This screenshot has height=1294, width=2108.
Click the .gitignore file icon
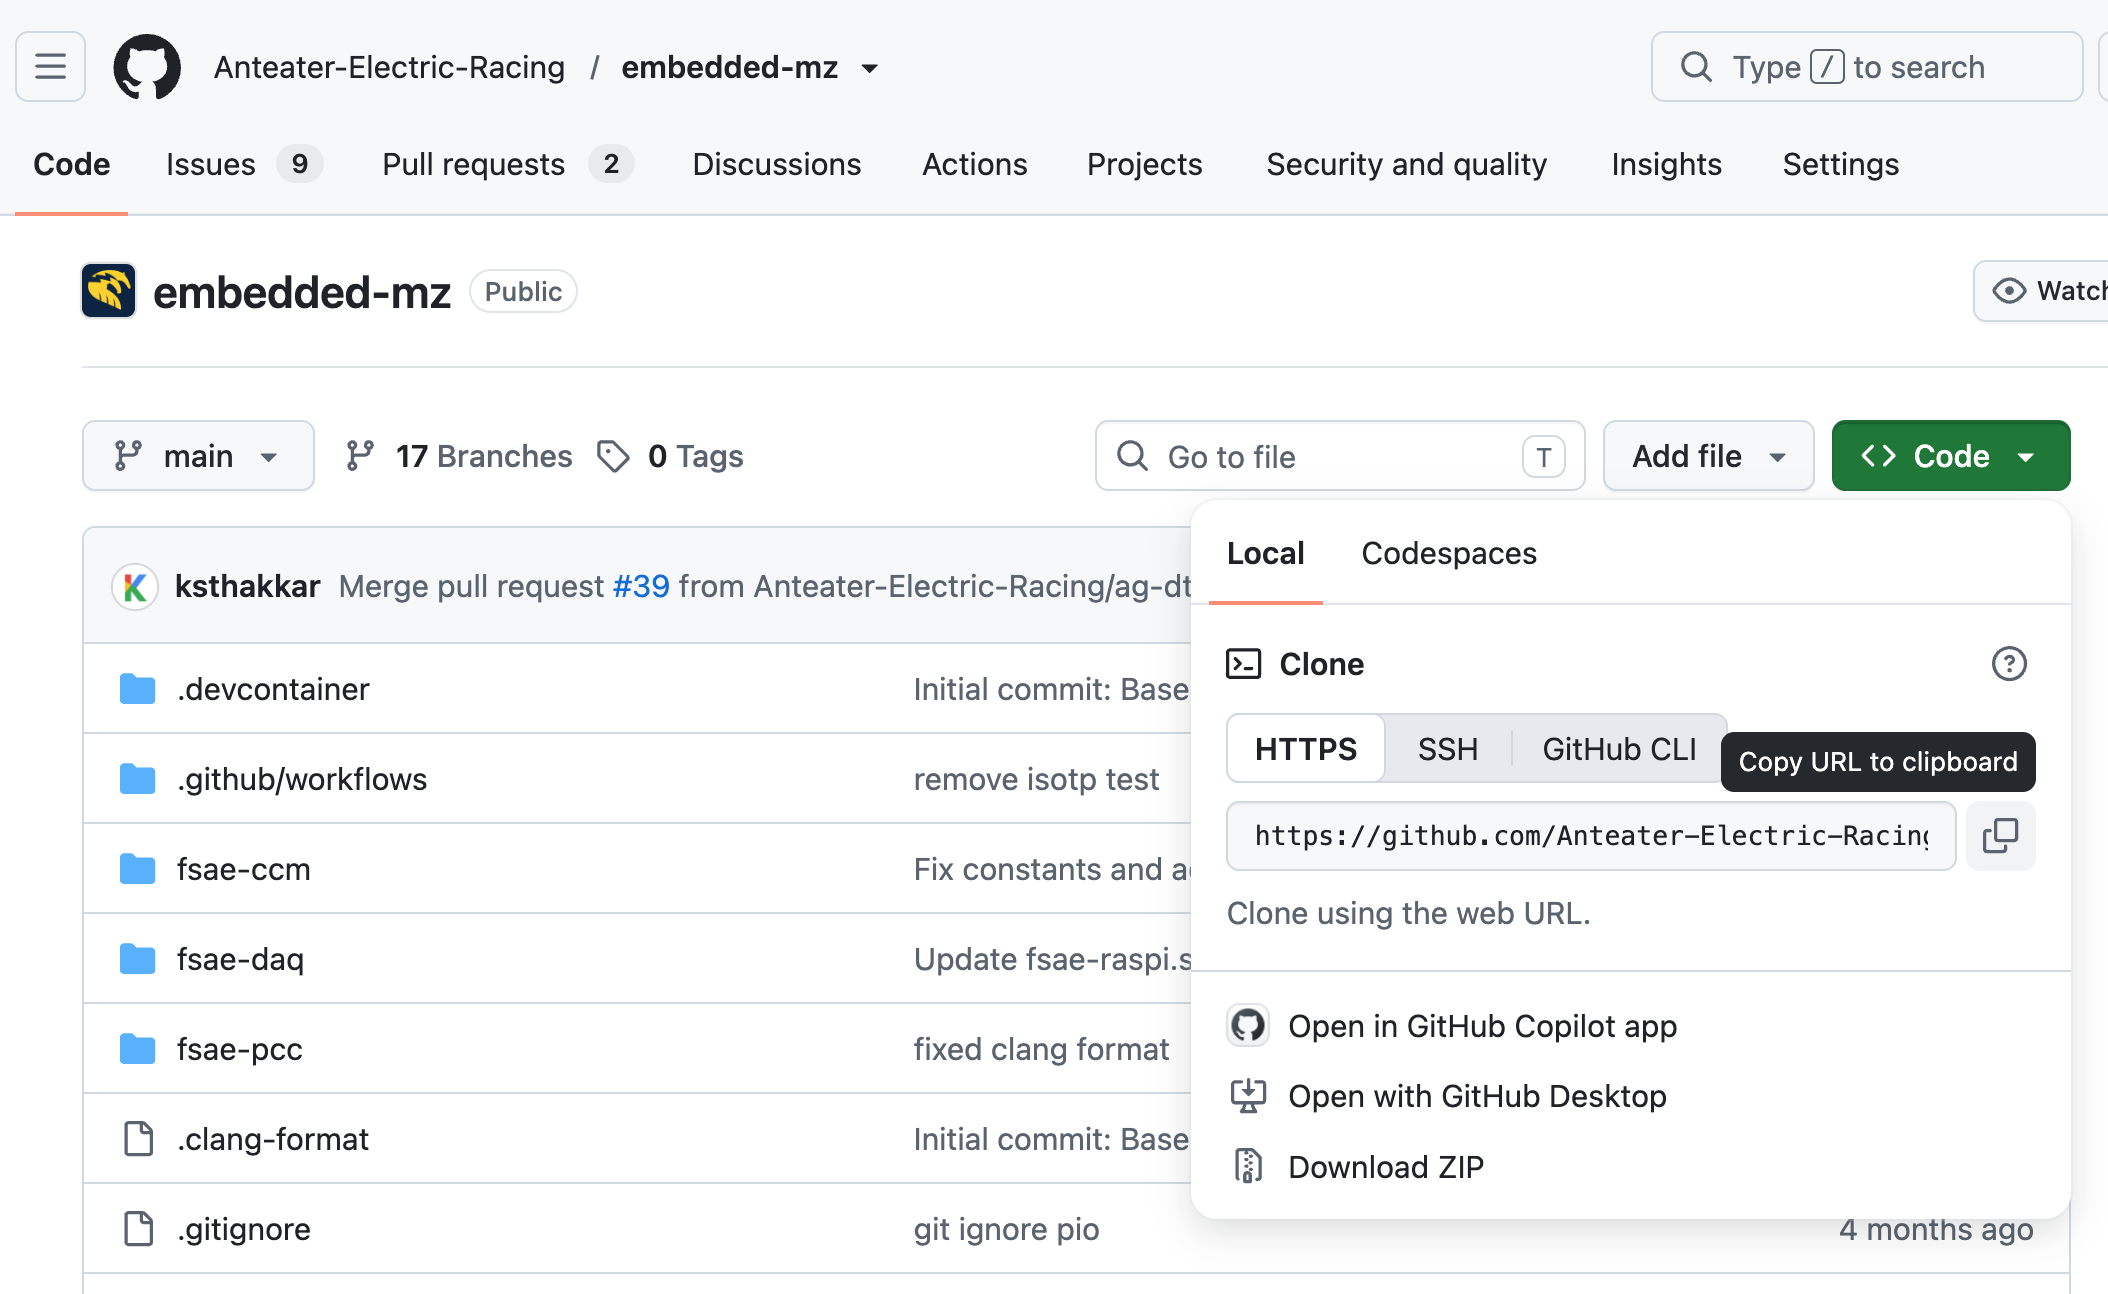click(x=138, y=1229)
